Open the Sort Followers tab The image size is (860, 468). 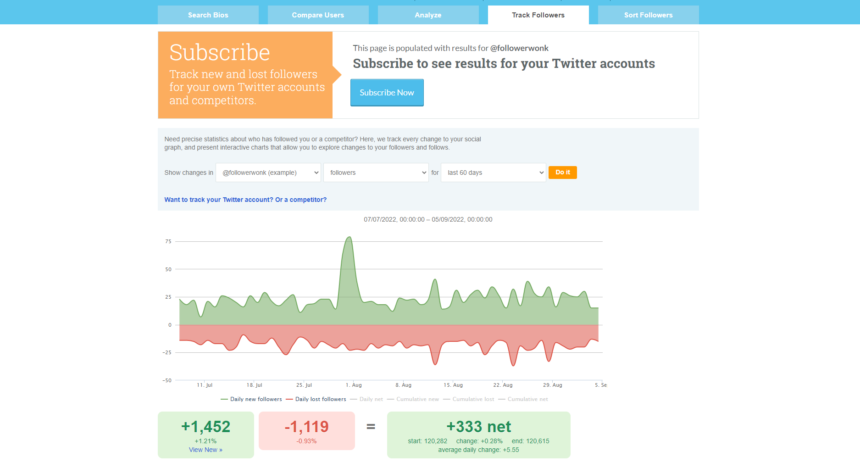[648, 15]
